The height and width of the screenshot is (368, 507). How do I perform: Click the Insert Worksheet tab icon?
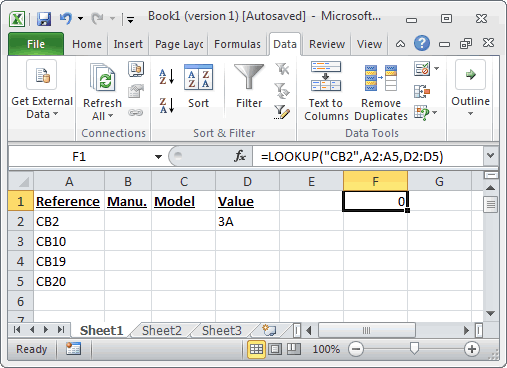pos(269,330)
